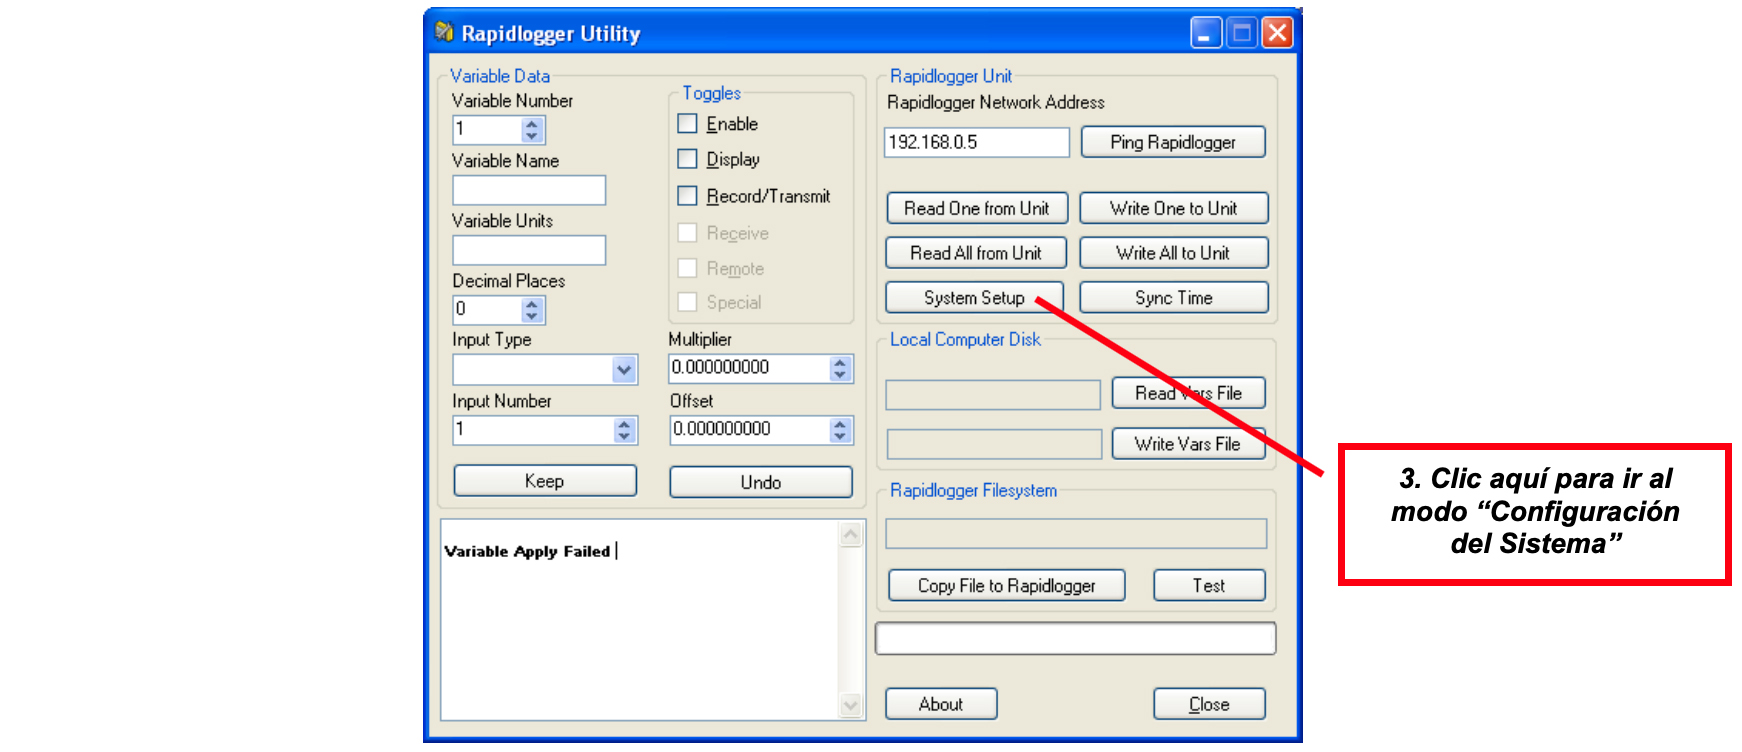Click the Rapidlogger Network Address field
1742x752 pixels.
click(977, 142)
